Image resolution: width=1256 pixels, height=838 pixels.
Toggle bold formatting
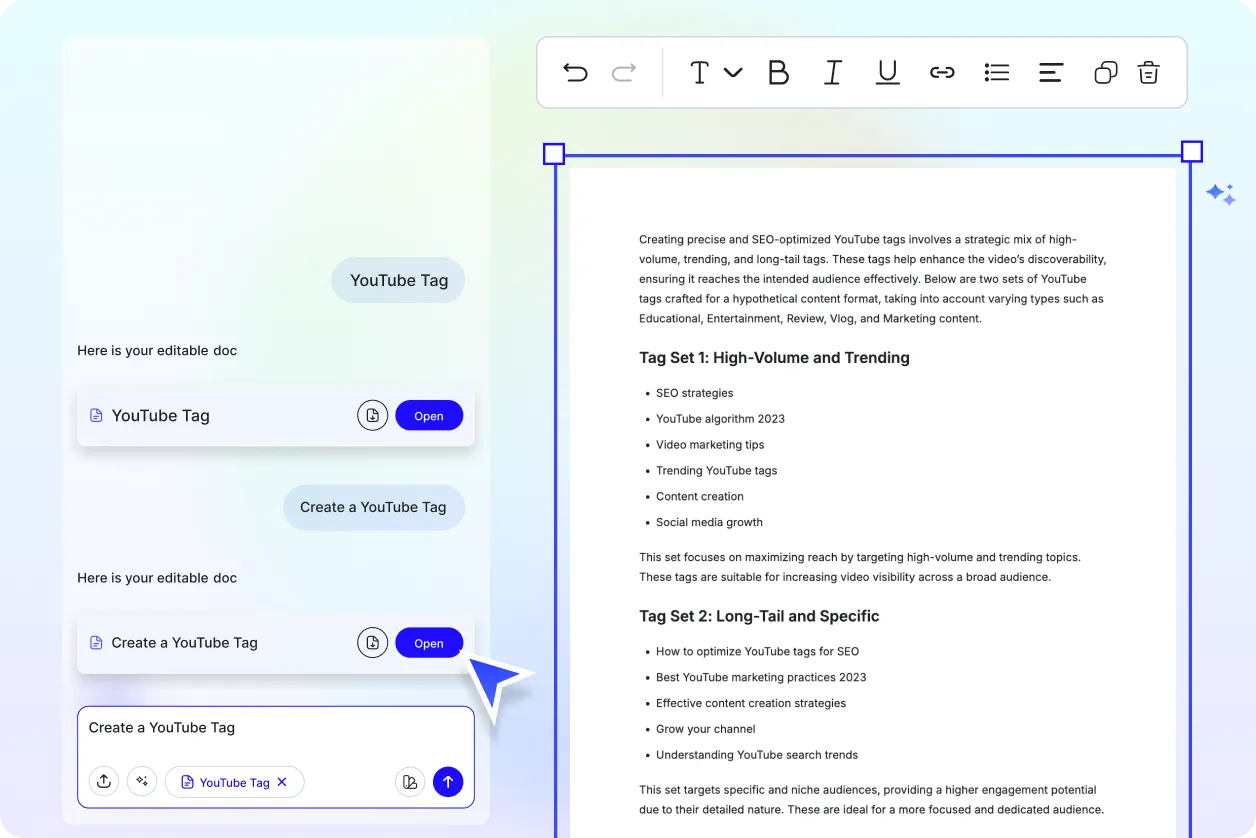pos(778,72)
